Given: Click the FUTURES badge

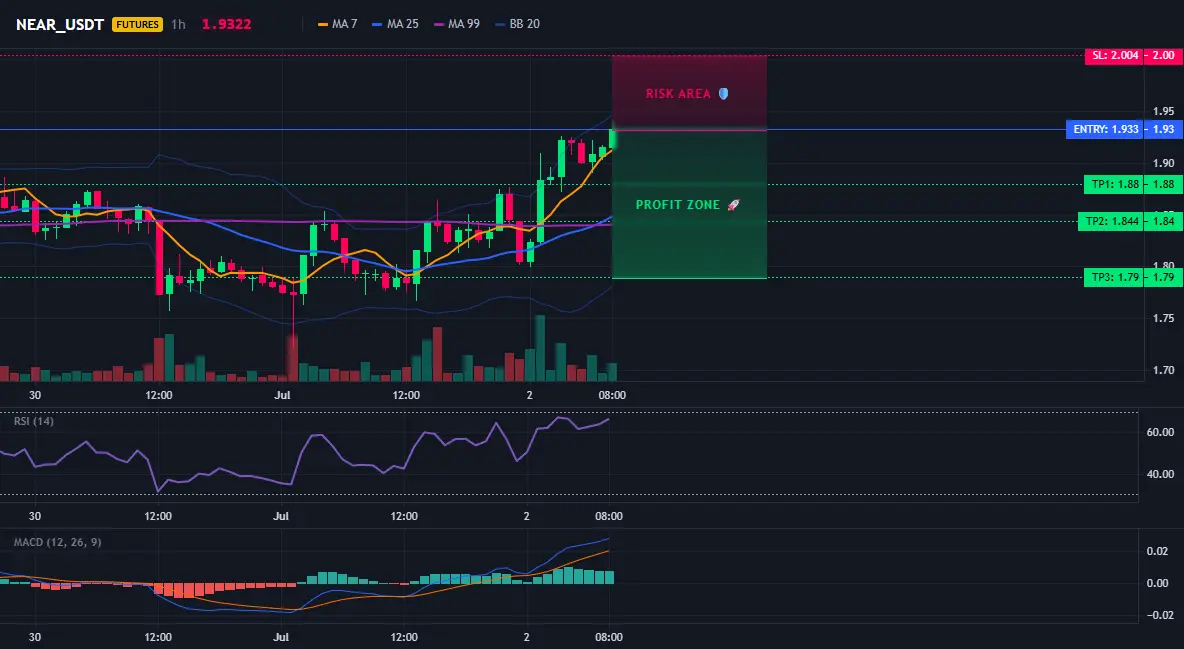Looking at the screenshot, I should 137,24.
